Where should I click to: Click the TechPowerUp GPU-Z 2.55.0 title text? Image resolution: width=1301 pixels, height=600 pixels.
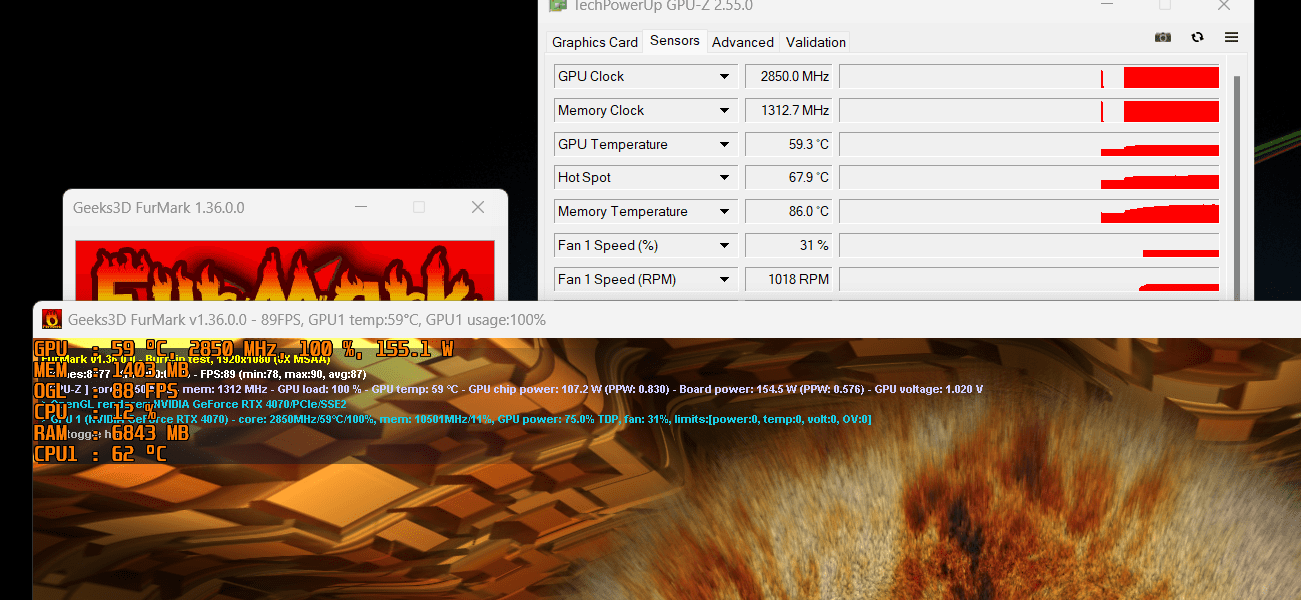(661, 6)
